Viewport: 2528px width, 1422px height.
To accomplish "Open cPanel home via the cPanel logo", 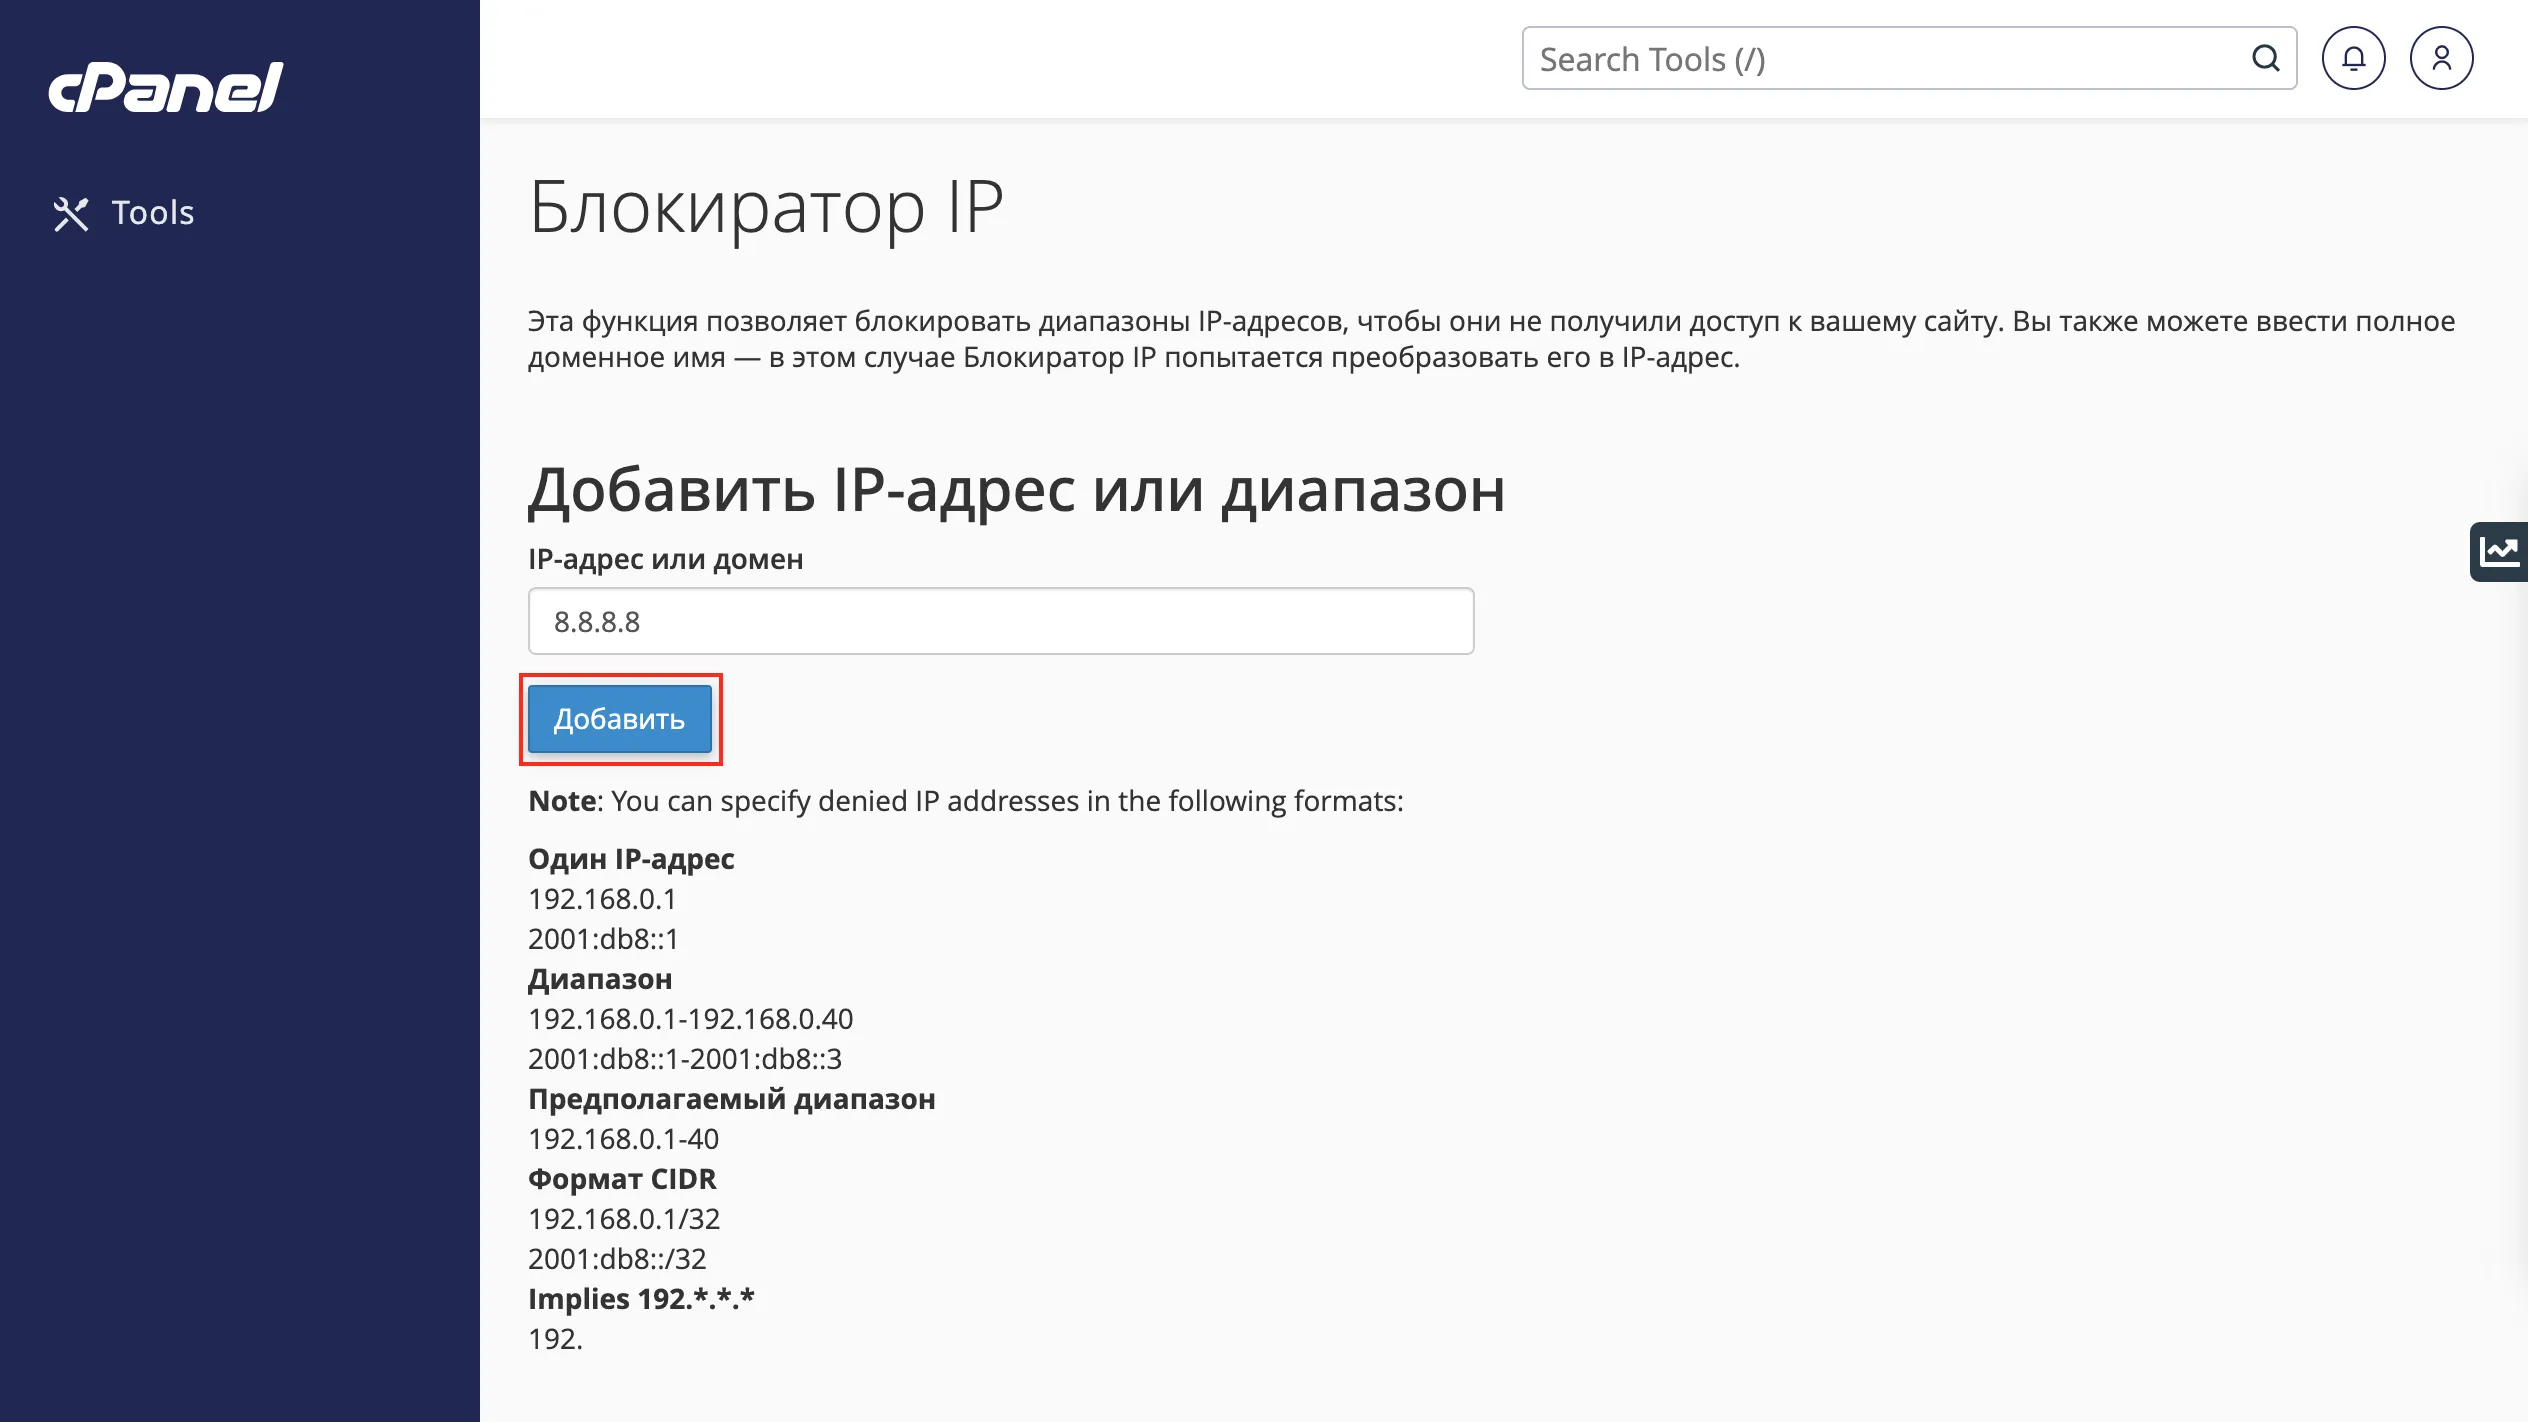I will click(165, 89).
